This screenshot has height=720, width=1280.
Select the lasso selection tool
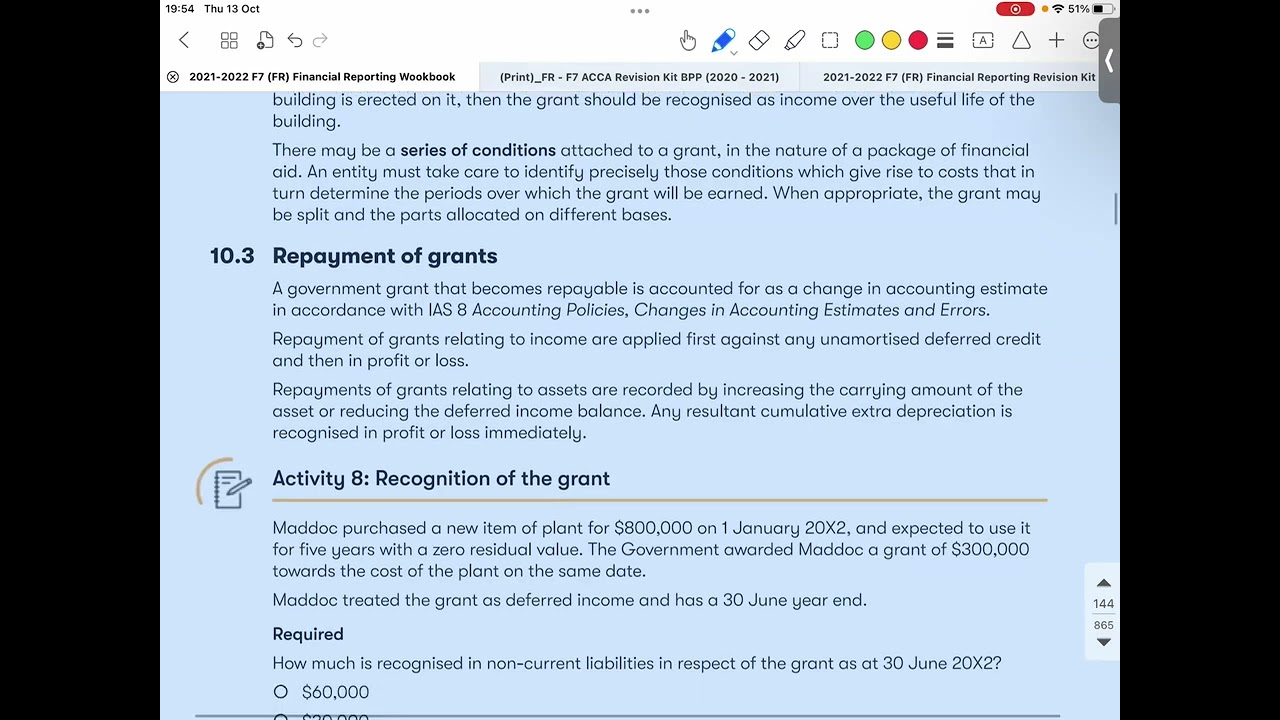[830, 40]
